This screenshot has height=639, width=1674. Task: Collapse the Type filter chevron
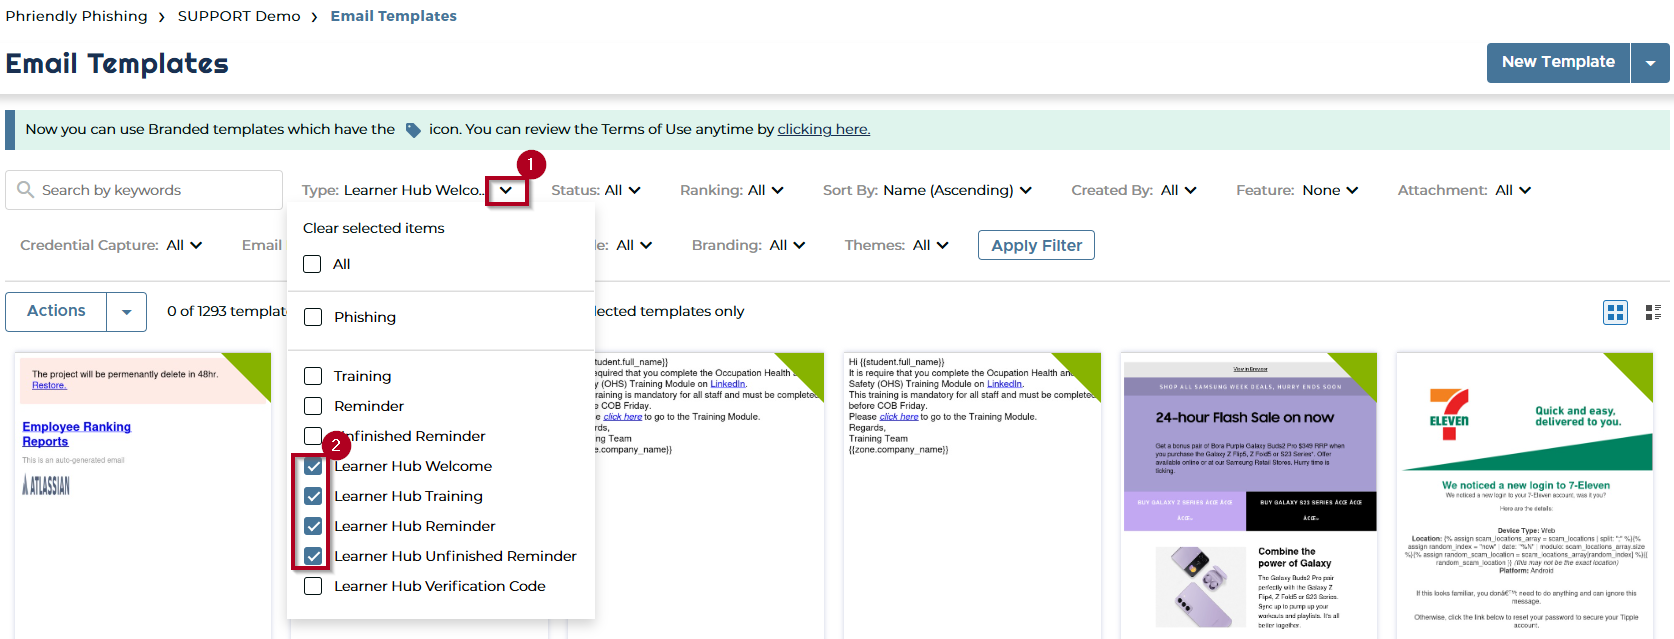click(x=506, y=190)
